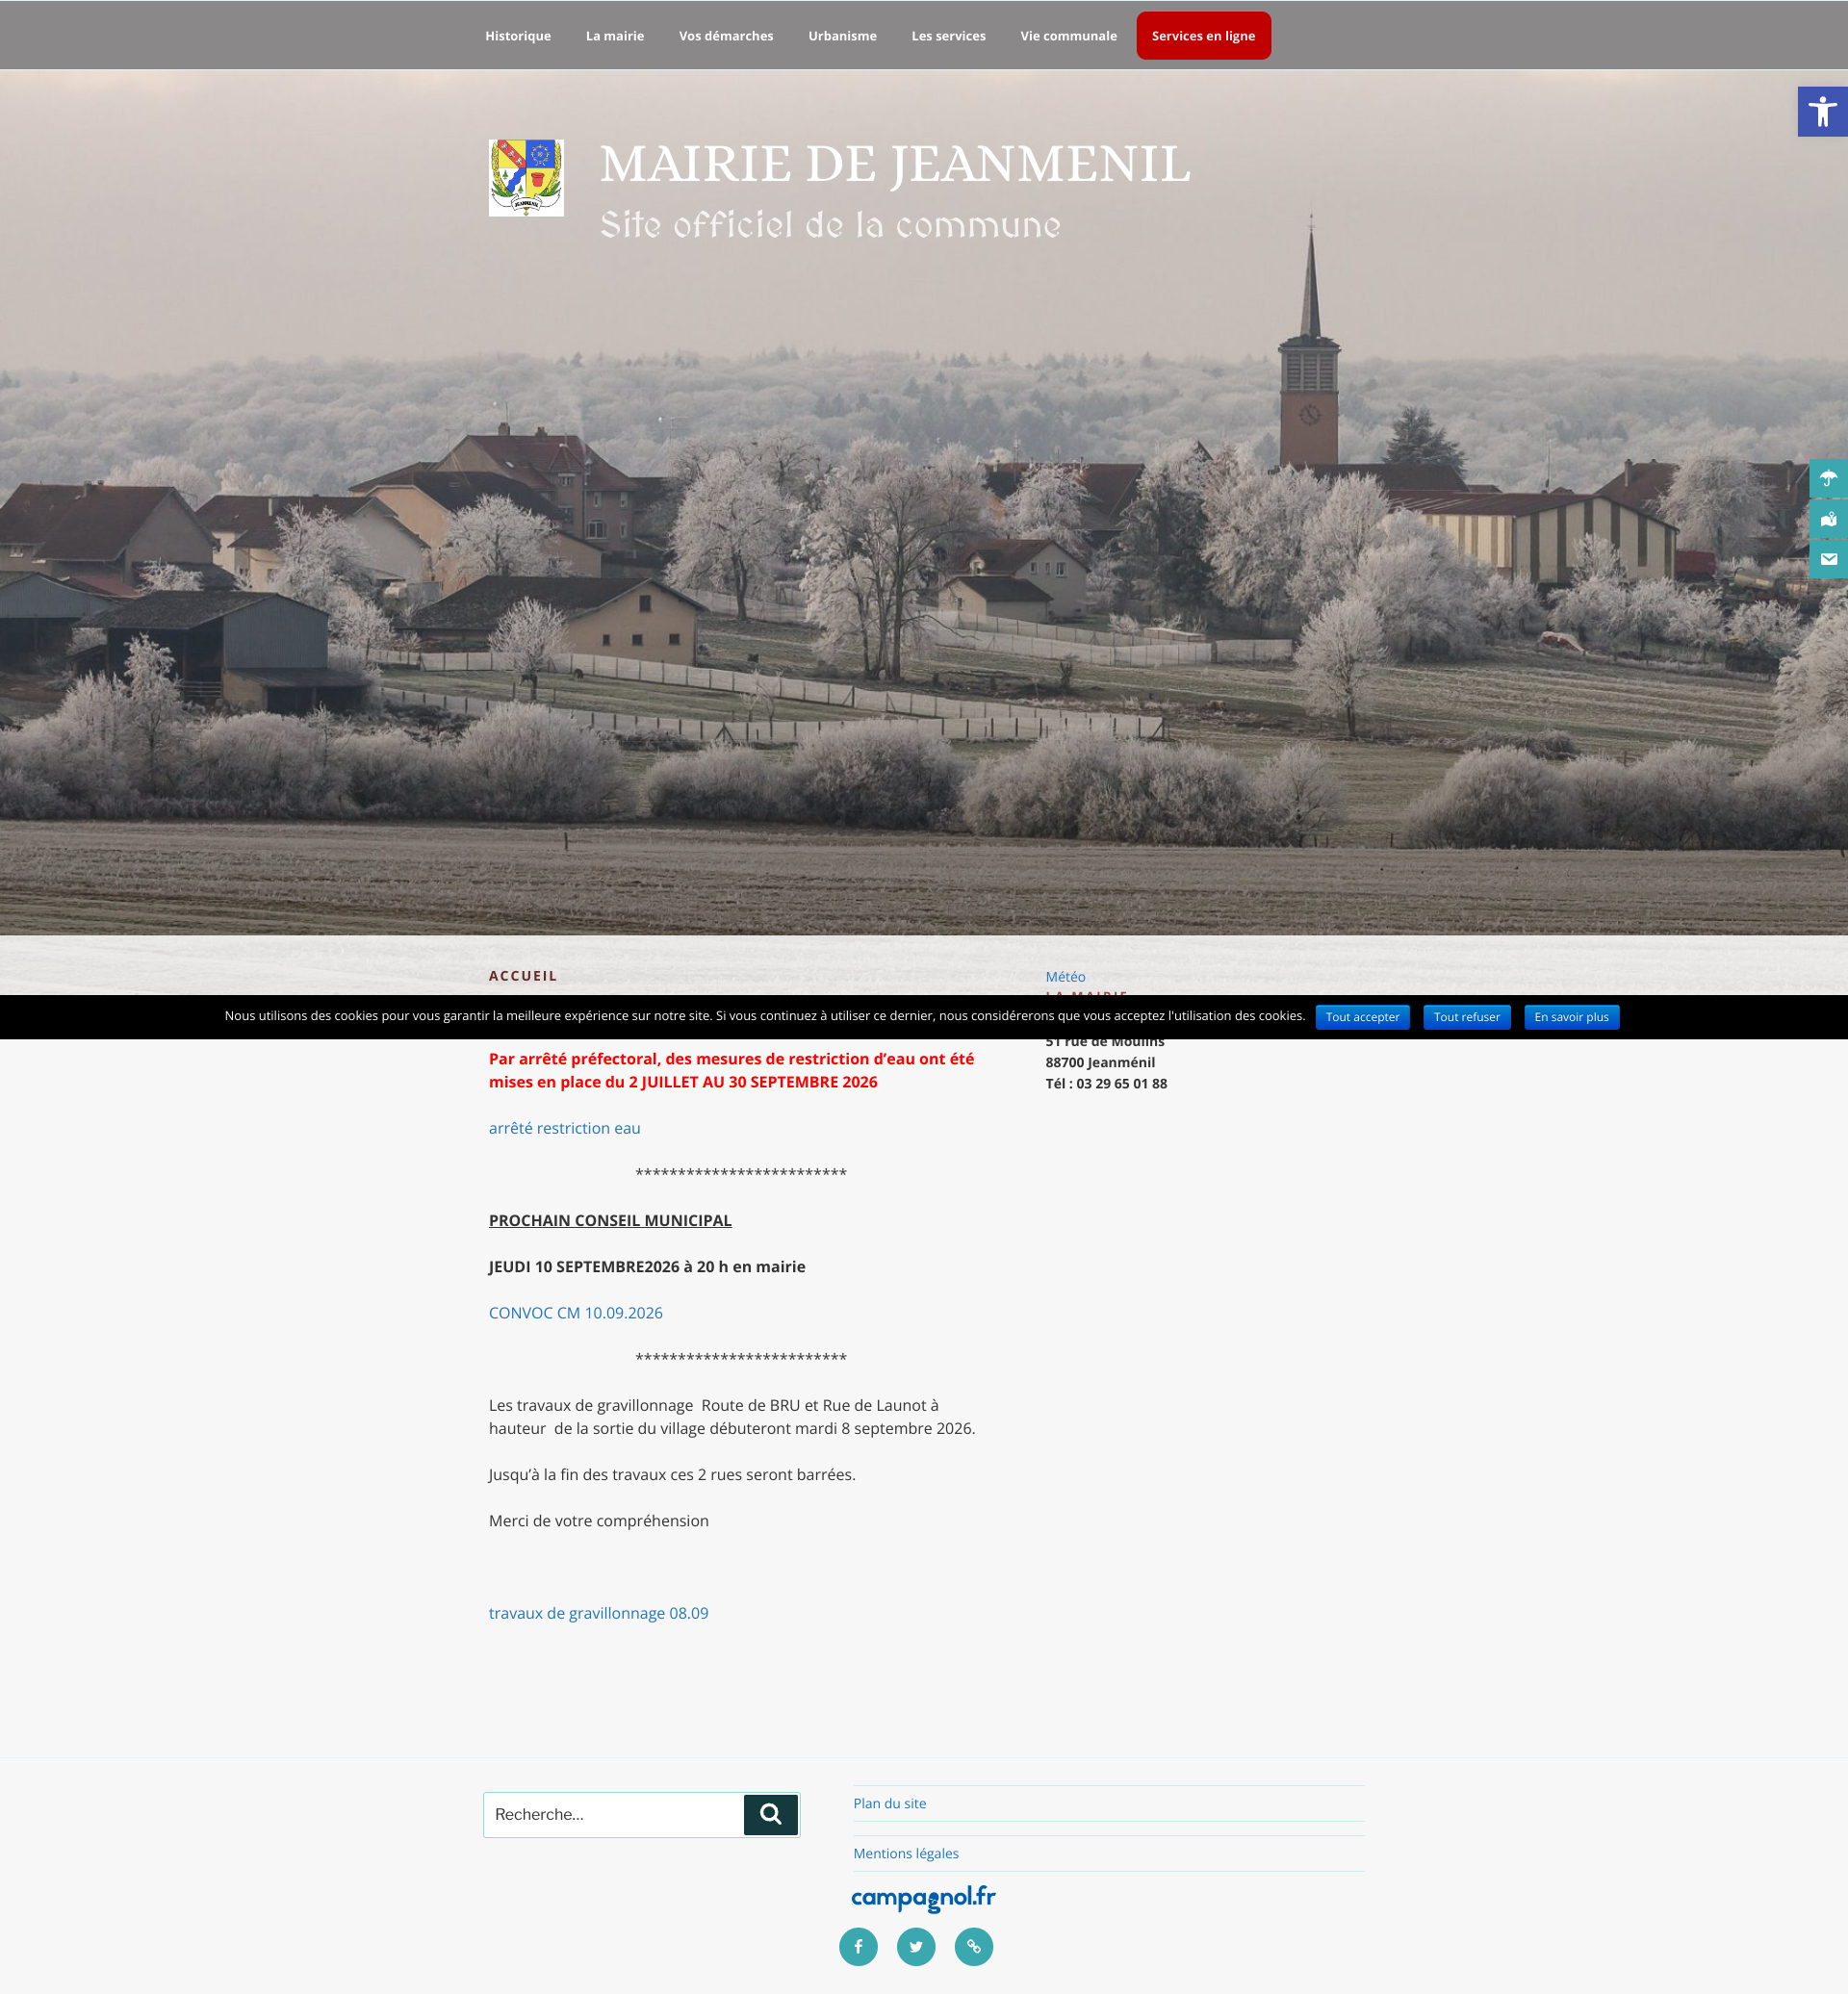Click the search magnifier button

coord(770,1814)
